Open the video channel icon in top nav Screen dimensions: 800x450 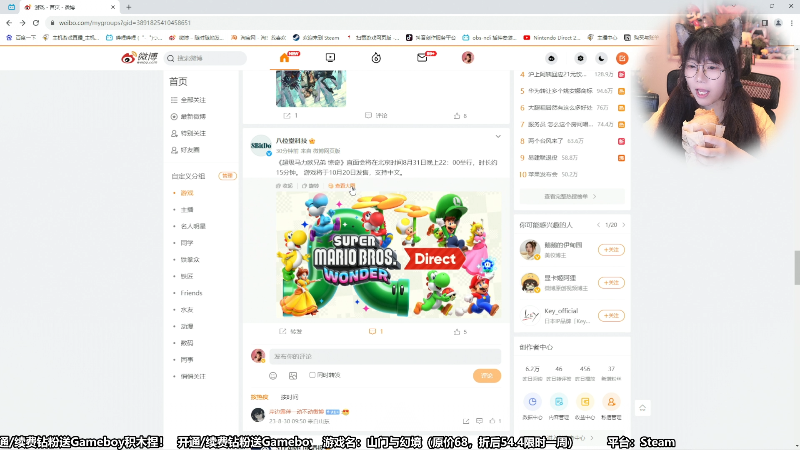click(x=330, y=58)
